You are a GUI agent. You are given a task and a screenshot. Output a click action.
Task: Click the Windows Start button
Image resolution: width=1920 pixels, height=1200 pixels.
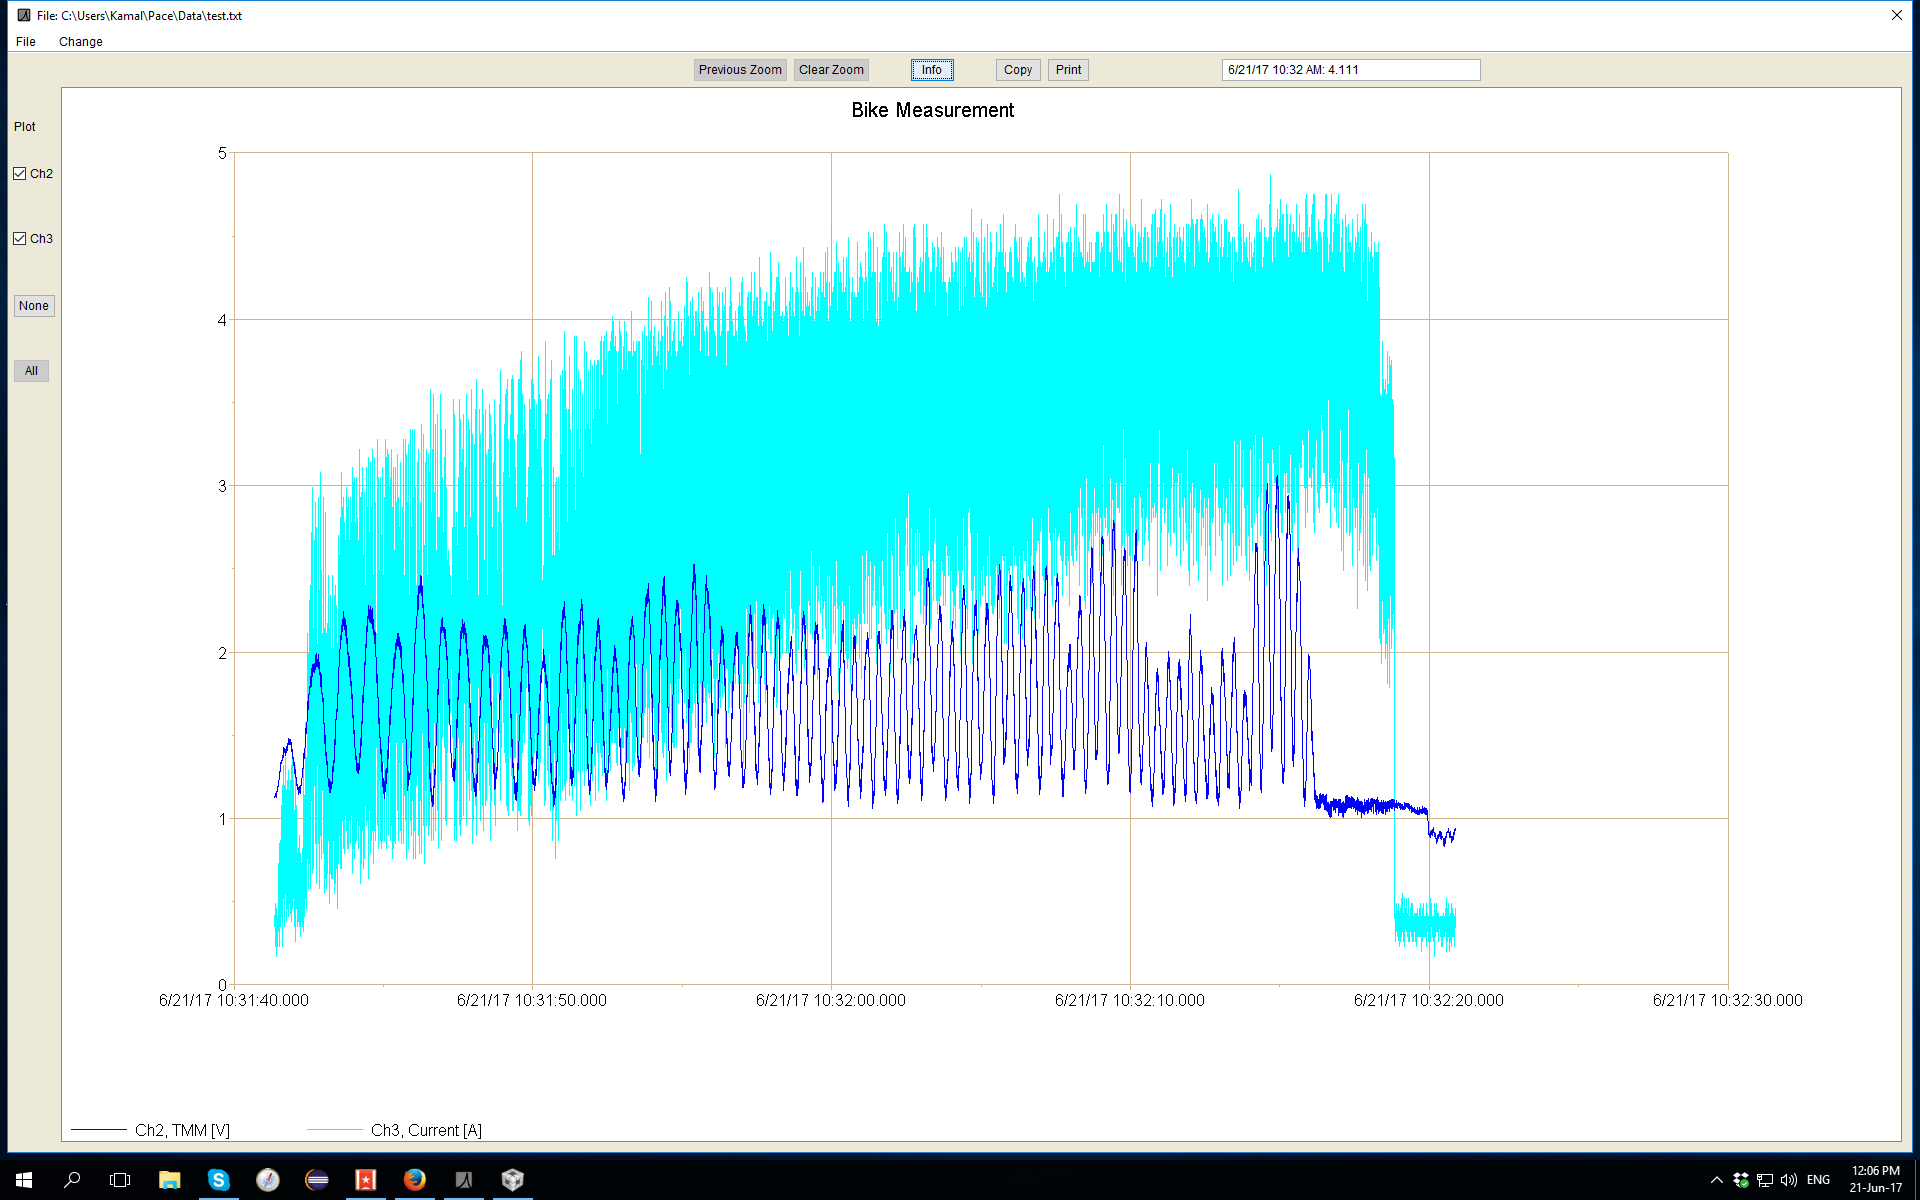click(x=24, y=1180)
